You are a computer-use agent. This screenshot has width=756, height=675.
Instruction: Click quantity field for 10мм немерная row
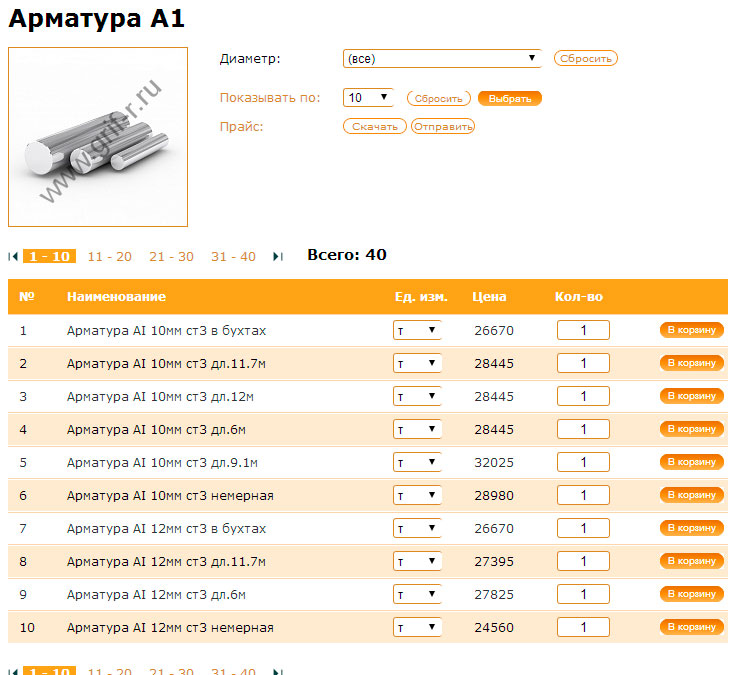click(x=583, y=495)
